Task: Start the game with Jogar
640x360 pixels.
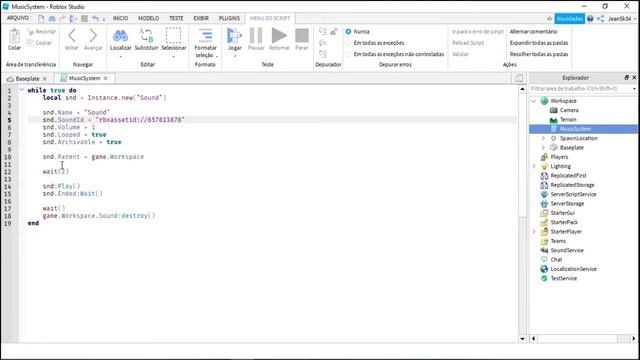Action: 234,36
